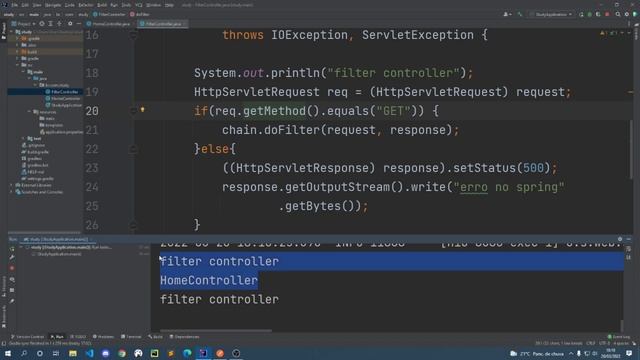
Task: Open Version Control tool window
Action: click(x=27, y=337)
